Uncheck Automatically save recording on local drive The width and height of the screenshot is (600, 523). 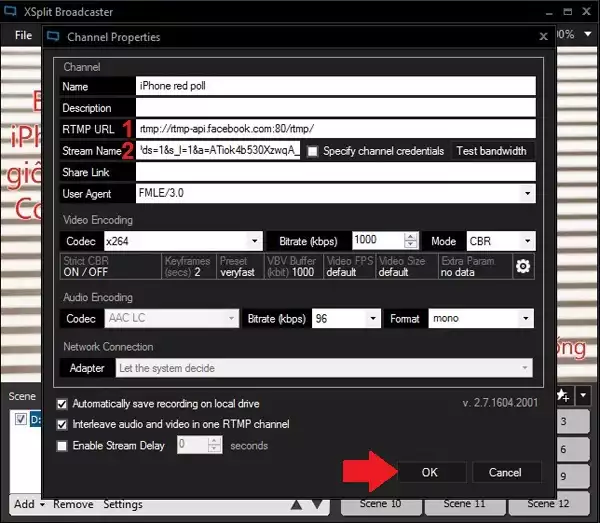tap(62, 404)
